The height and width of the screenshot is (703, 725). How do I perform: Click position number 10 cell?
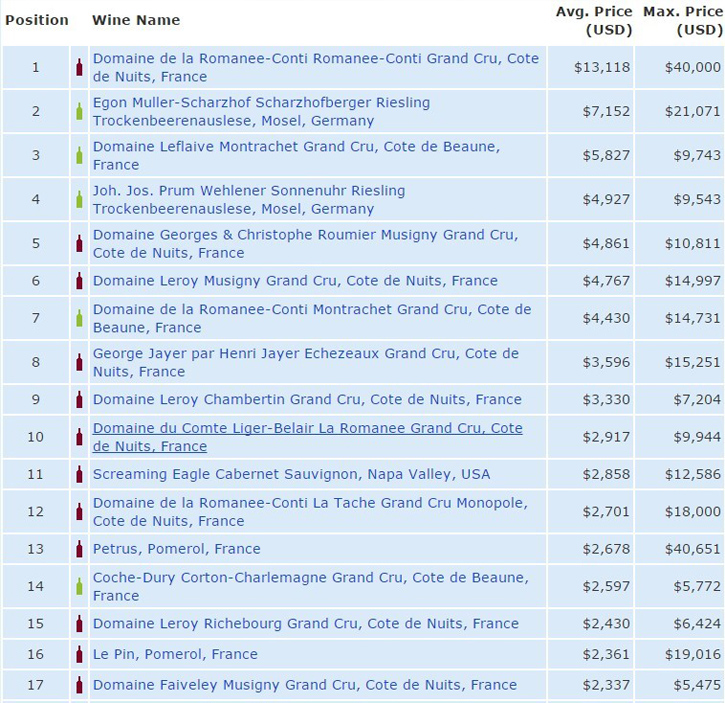tap(36, 437)
